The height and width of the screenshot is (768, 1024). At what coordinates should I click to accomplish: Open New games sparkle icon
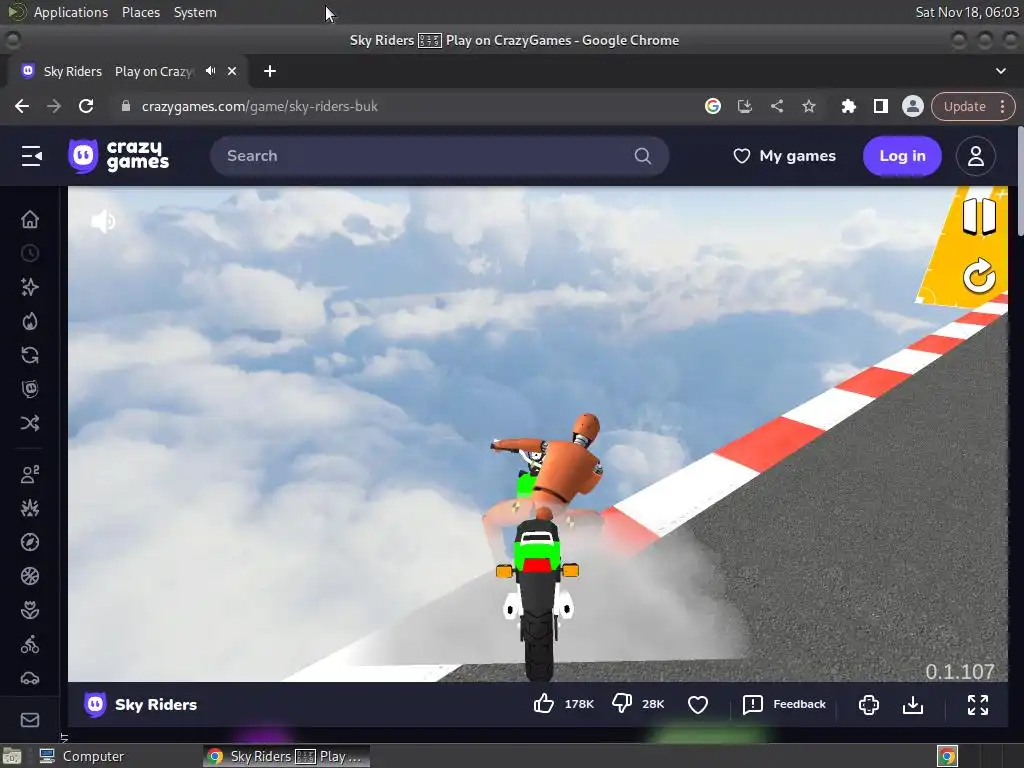[x=30, y=287]
